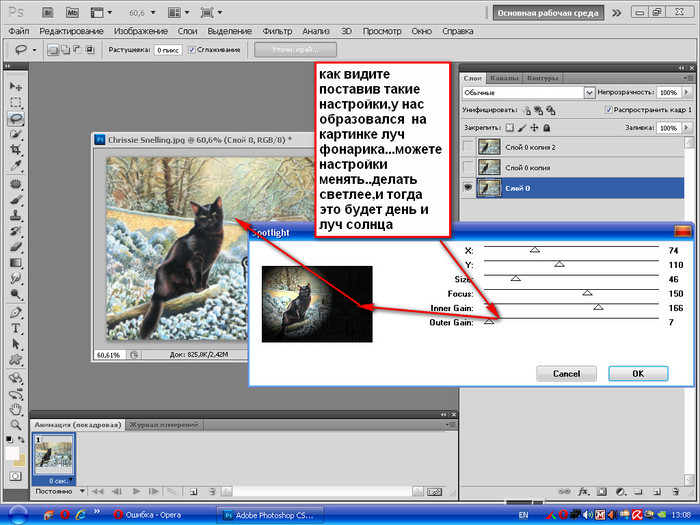
Task: Open Mini Bridge (Mb) icon
Action: pos(72,12)
